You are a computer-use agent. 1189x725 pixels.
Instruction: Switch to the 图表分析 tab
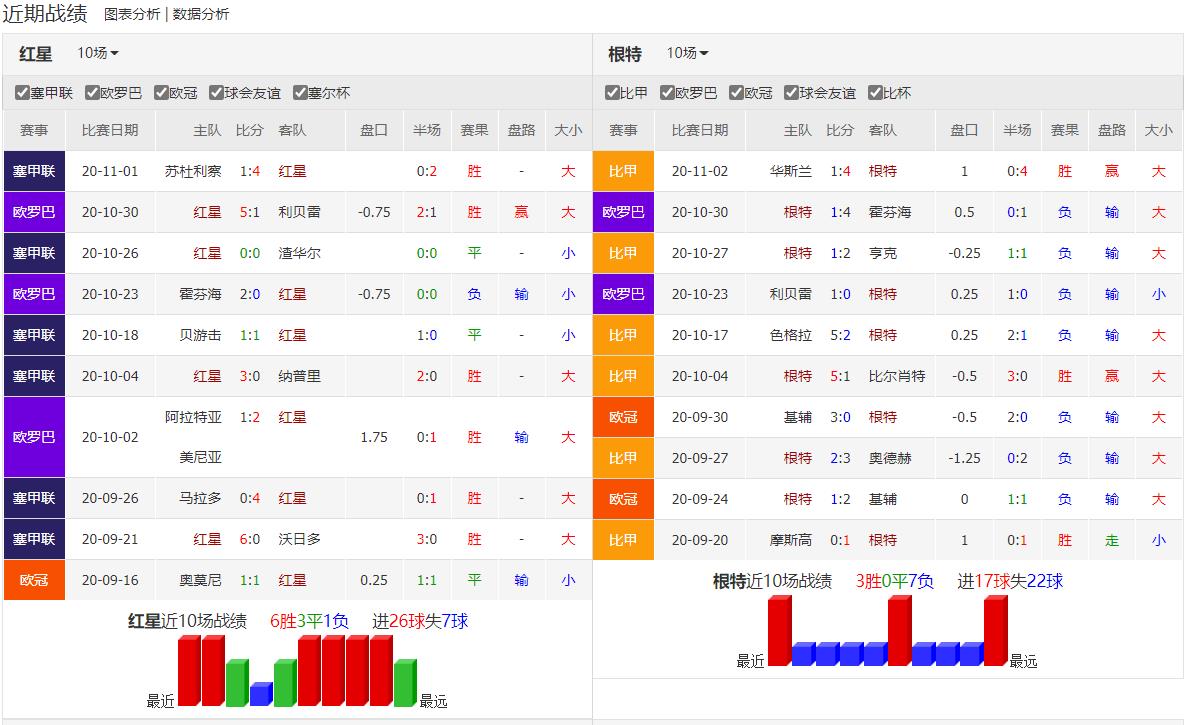pos(132,14)
